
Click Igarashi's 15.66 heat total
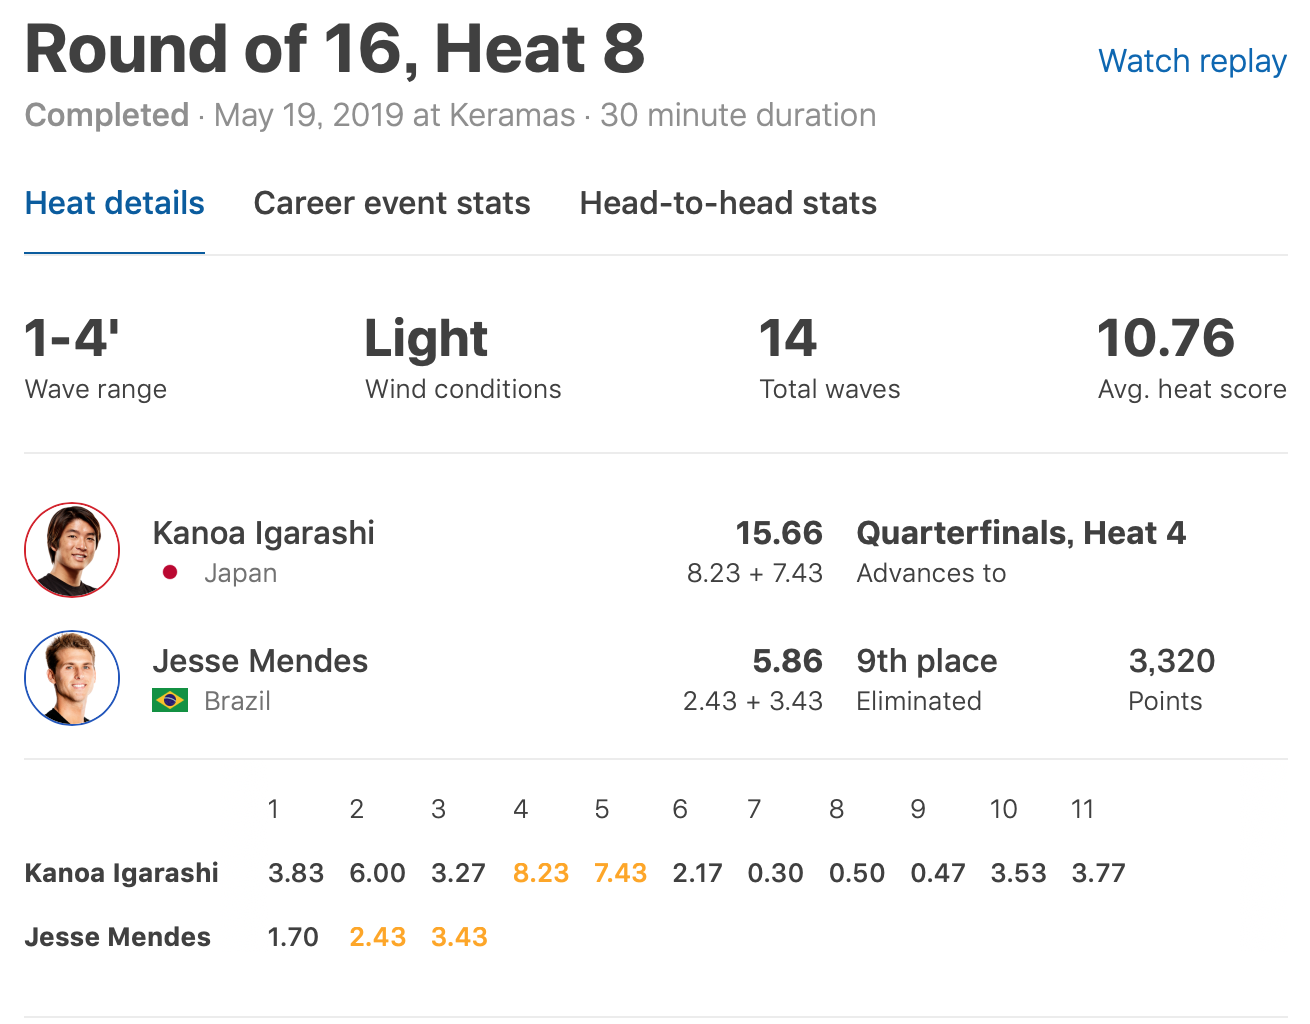coord(779,533)
